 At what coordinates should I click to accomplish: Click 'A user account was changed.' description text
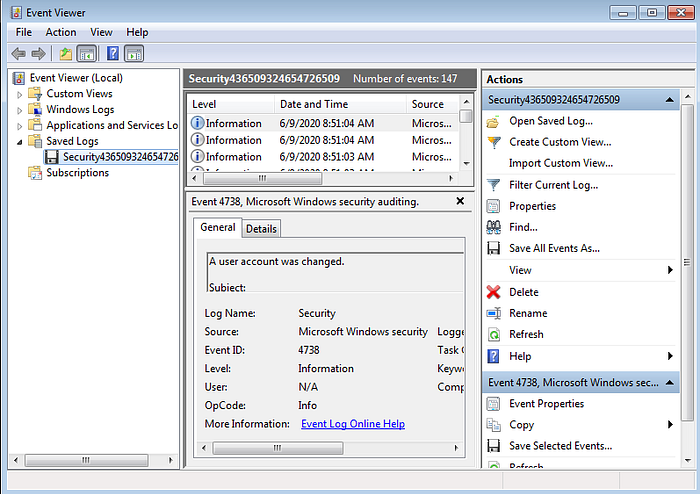pos(277,262)
